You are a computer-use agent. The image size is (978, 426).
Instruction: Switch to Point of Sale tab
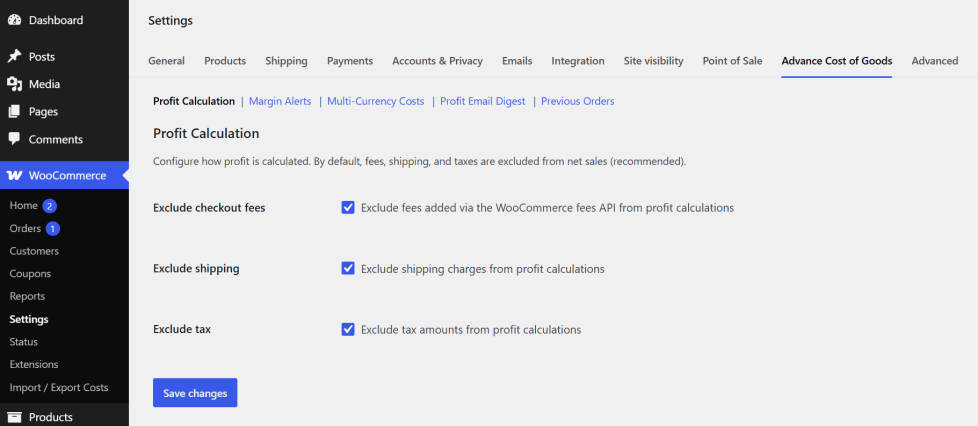[x=732, y=61]
